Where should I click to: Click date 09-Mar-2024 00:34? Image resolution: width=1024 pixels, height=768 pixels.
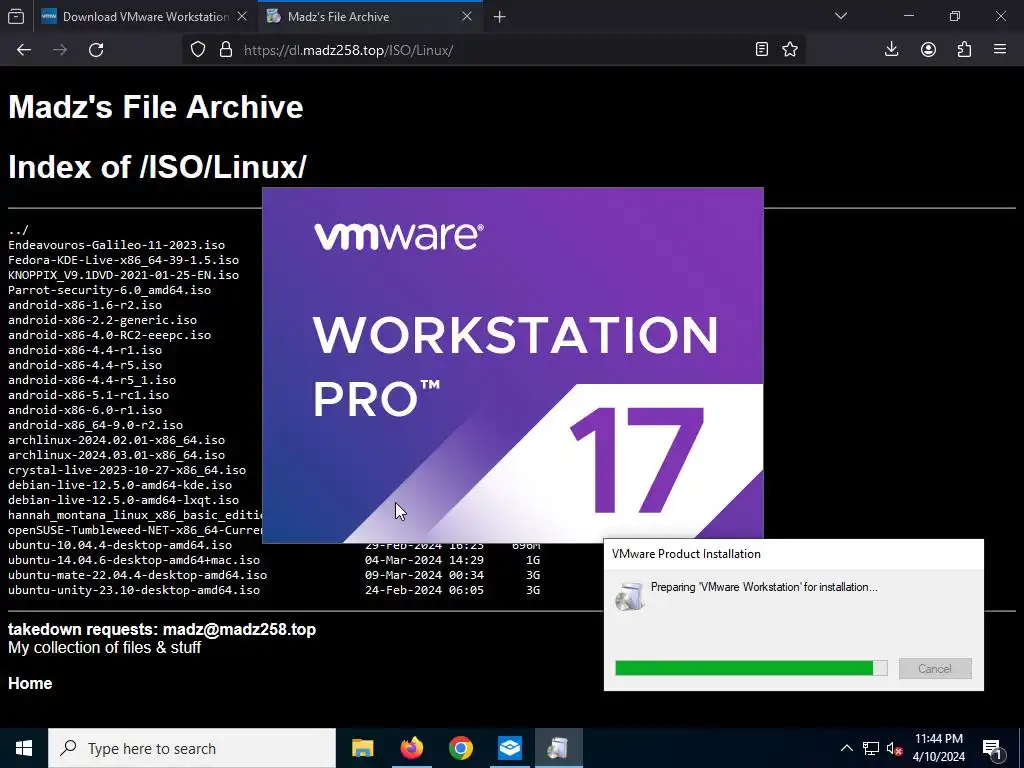pos(424,575)
